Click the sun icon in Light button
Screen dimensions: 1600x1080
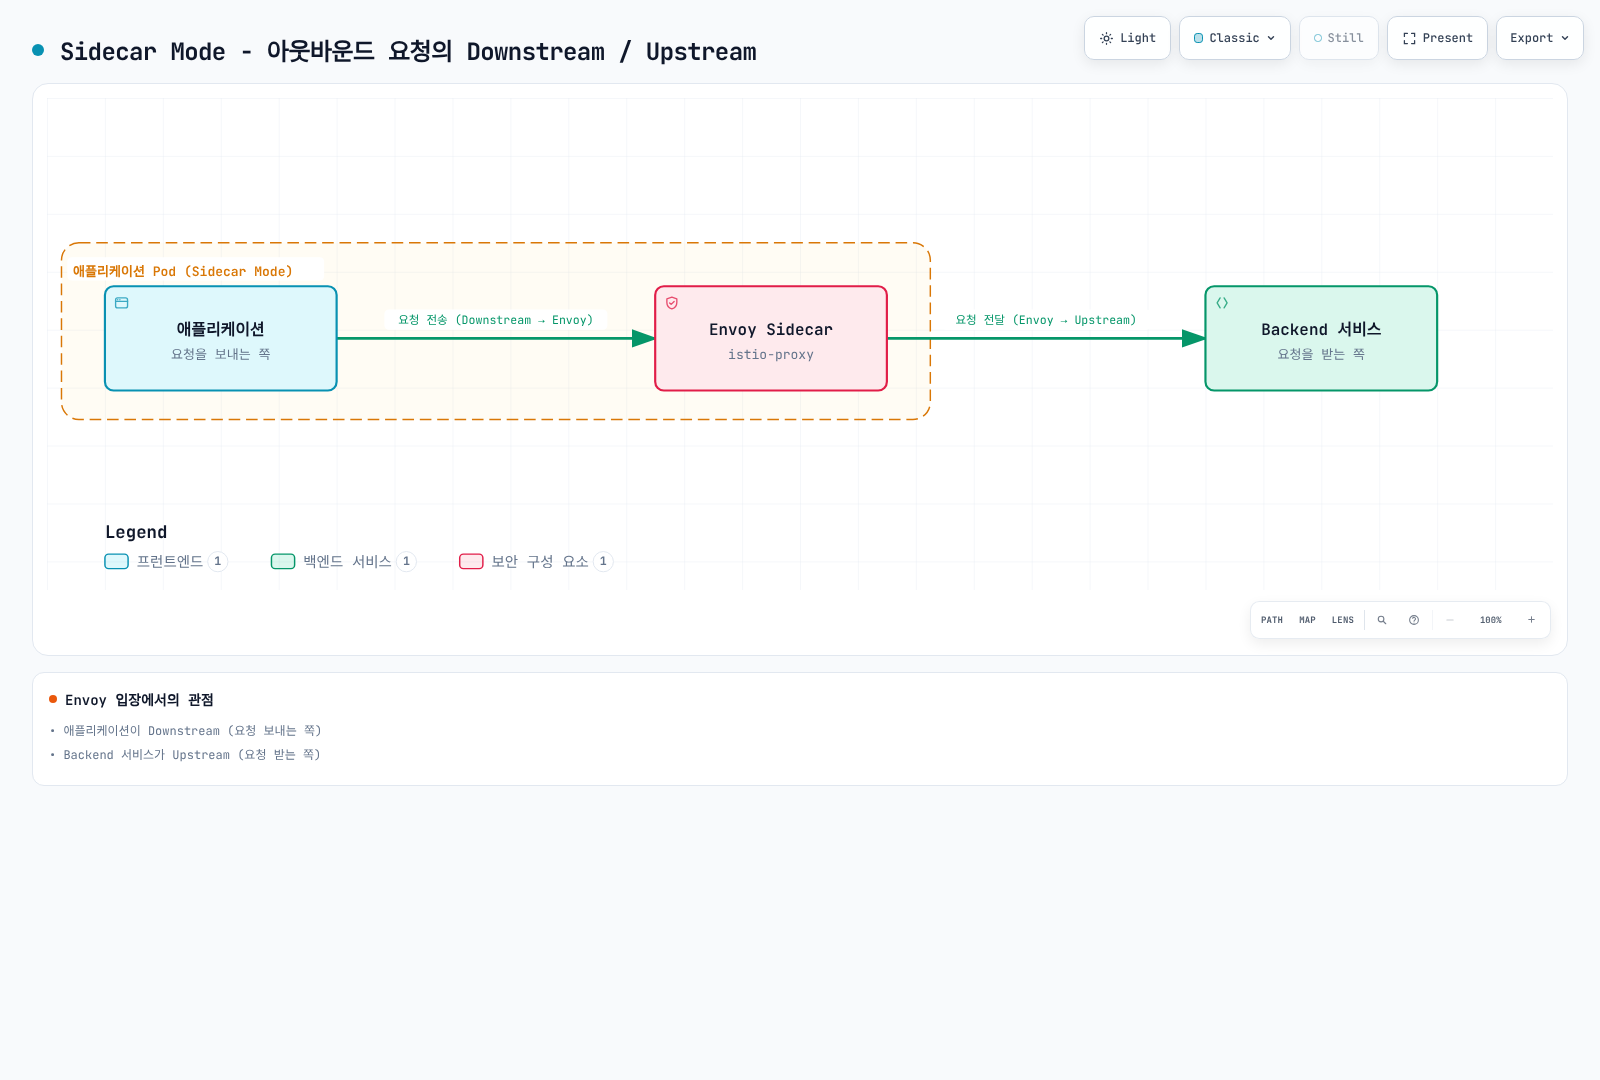point(1106,39)
